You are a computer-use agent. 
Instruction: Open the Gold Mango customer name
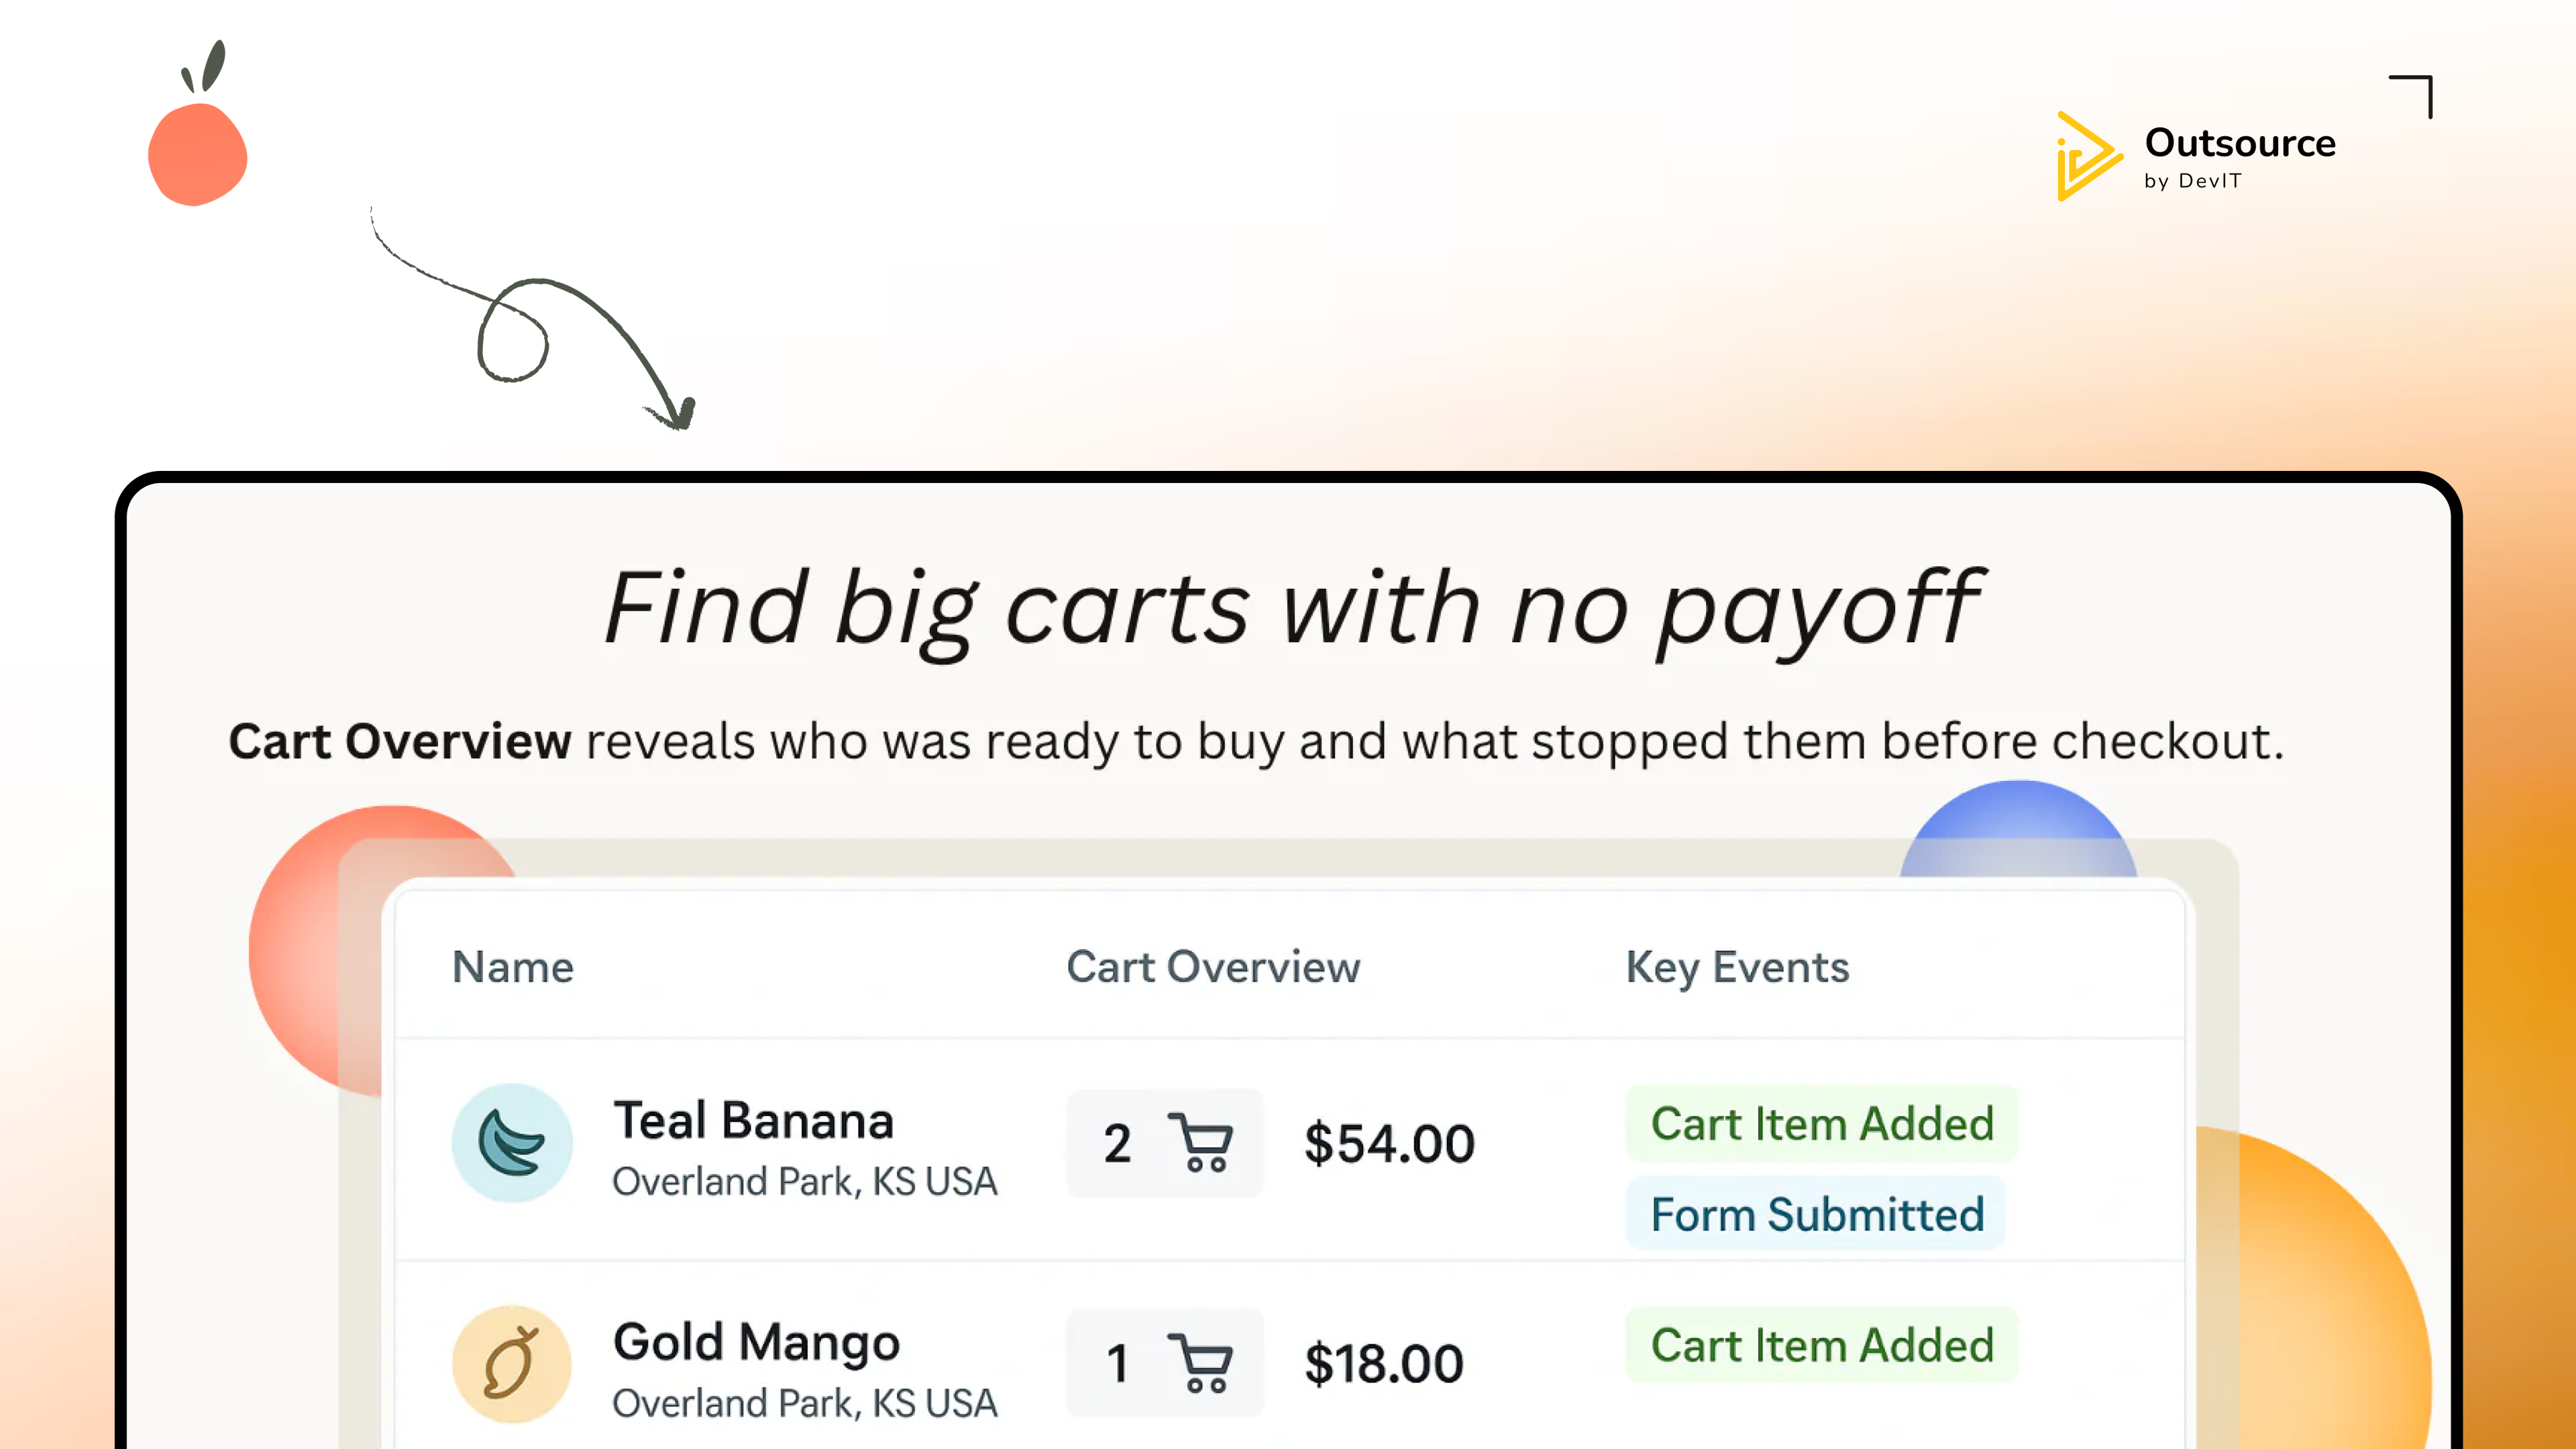point(756,1342)
